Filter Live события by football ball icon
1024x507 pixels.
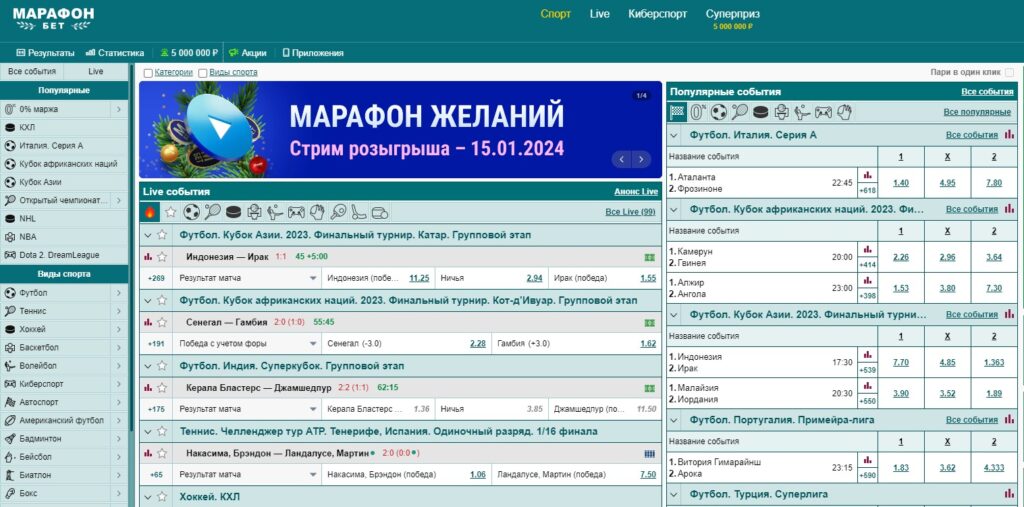click(x=191, y=212)
